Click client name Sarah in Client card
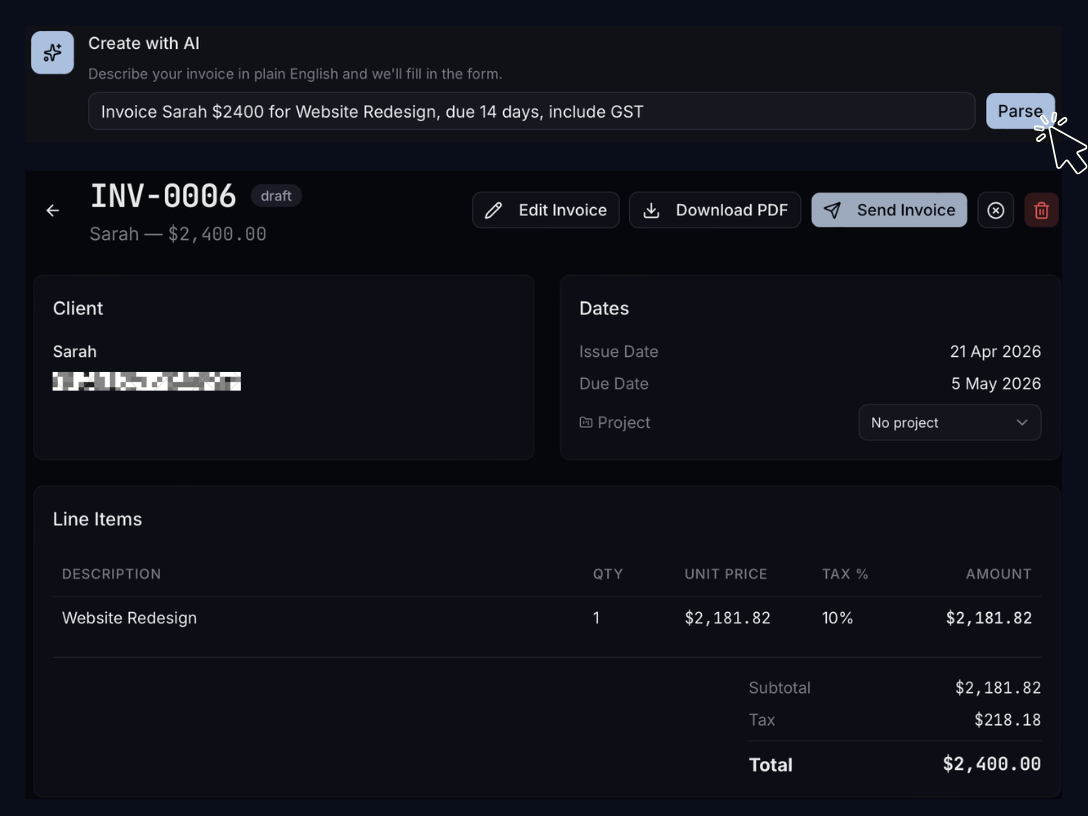 click(75, 352)
